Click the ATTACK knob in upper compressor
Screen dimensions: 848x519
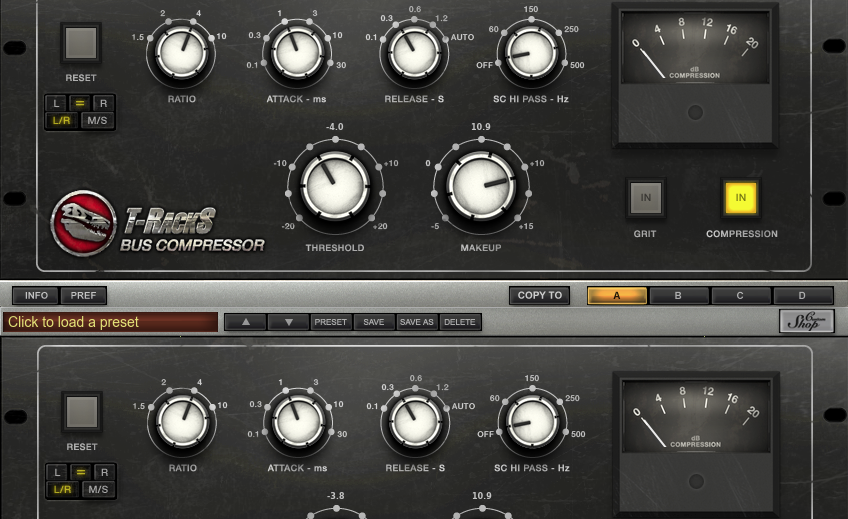click(297, 53)
